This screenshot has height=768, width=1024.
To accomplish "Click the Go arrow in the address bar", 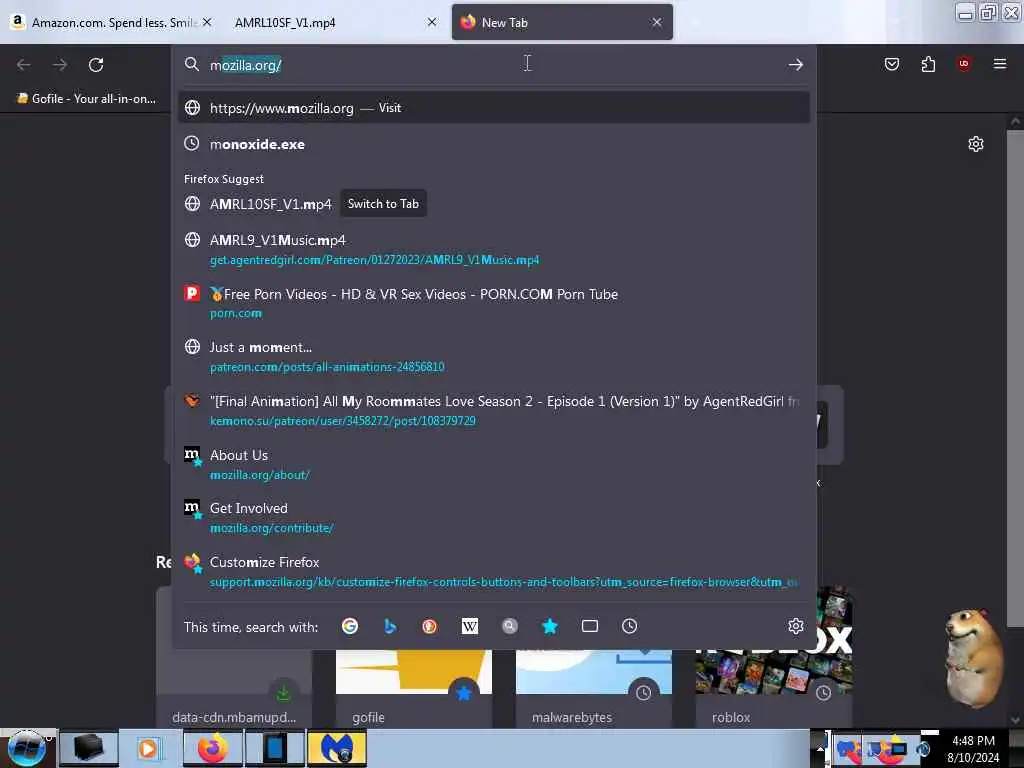I will tap(795, 65).
